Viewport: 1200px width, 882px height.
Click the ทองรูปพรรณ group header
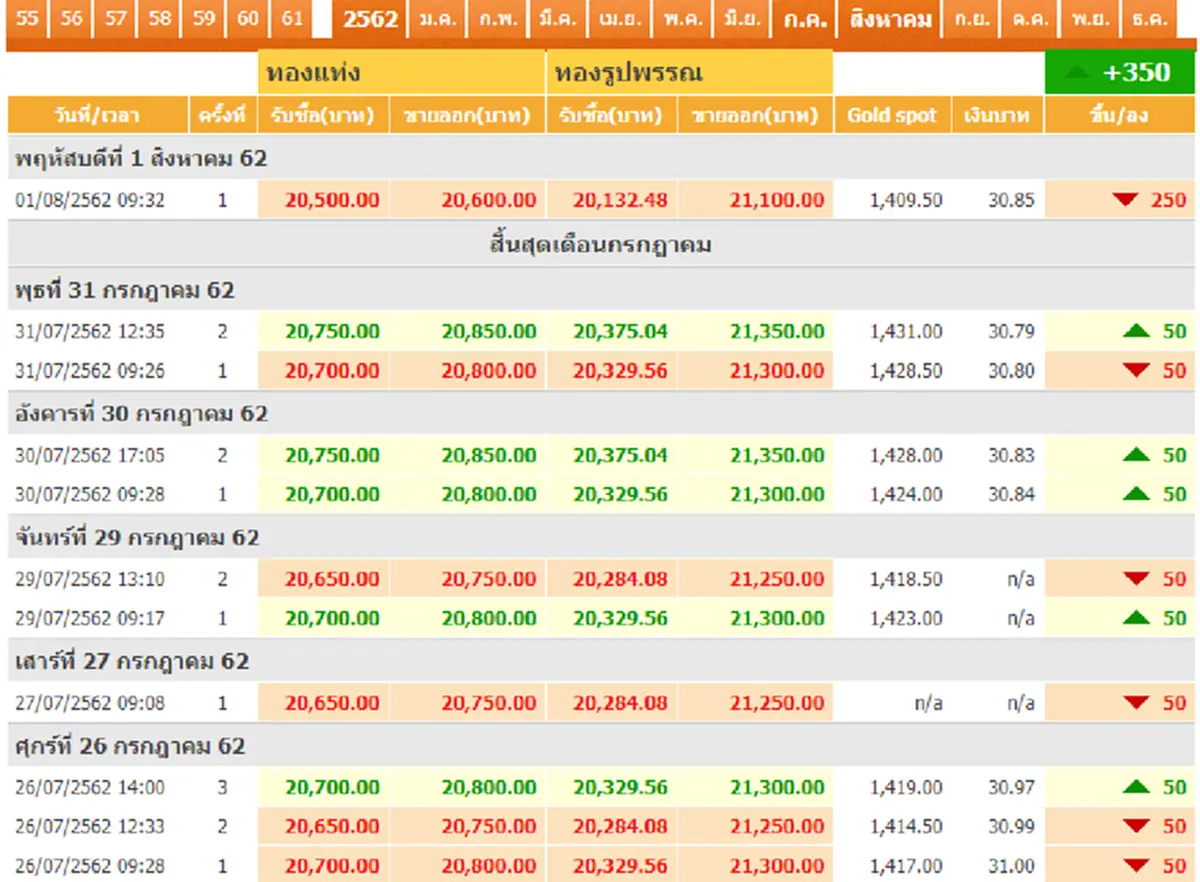click(x=690, y=73)
